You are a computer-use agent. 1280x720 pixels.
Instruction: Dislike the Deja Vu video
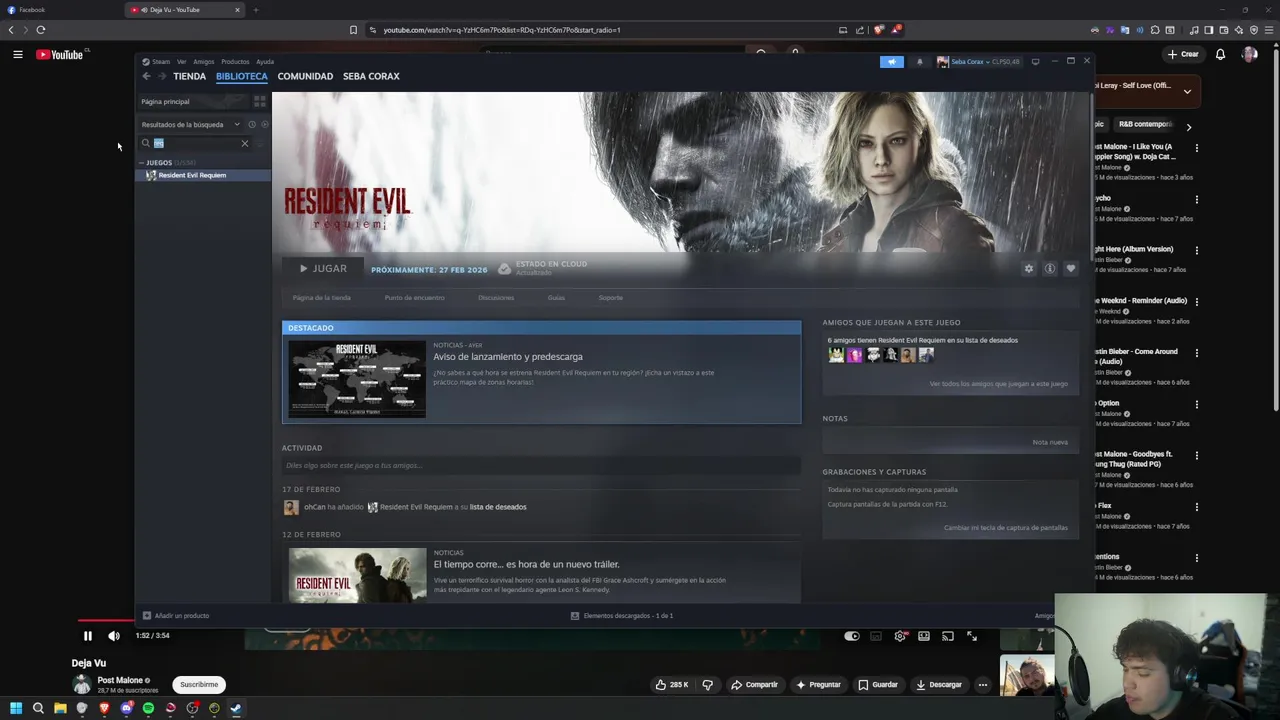[708, 685]
